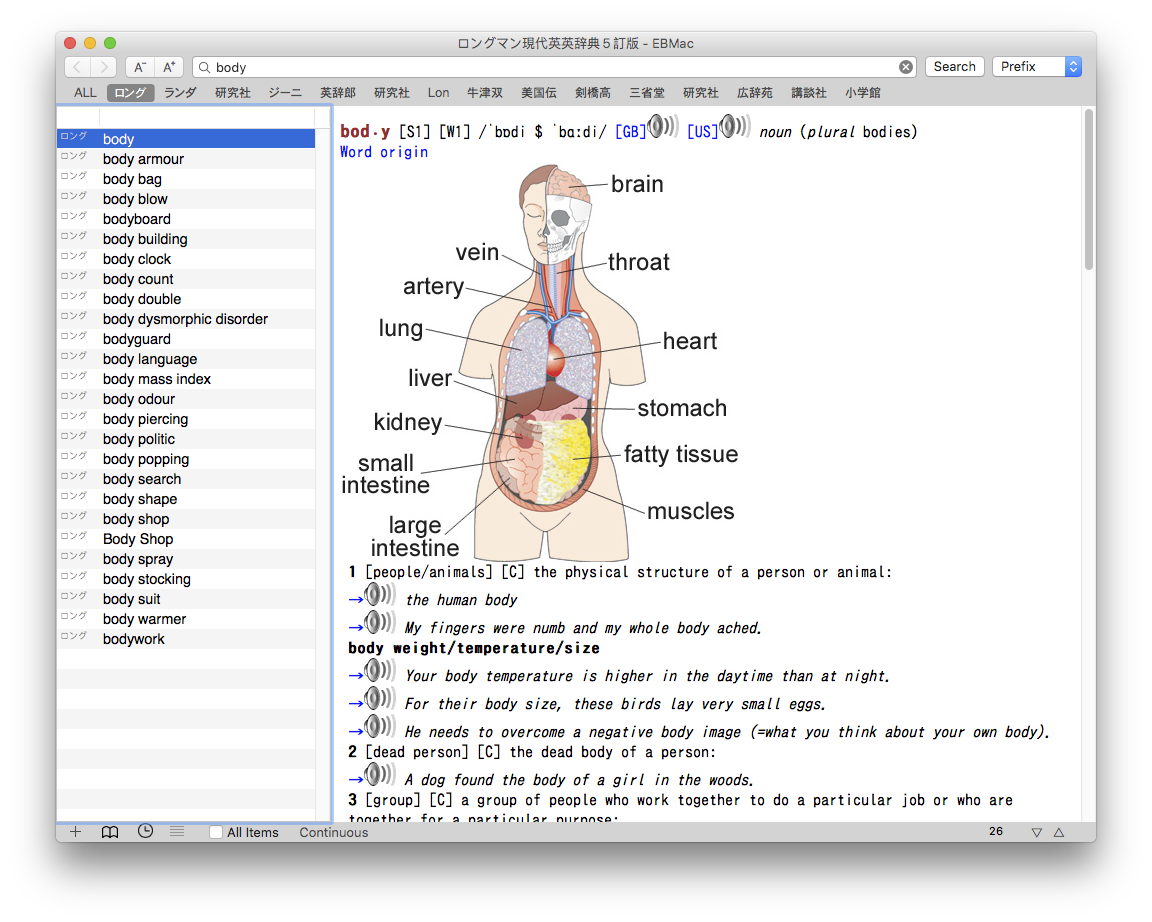
Task: Go forward with the right arrow button
Action: pos(104,67)
